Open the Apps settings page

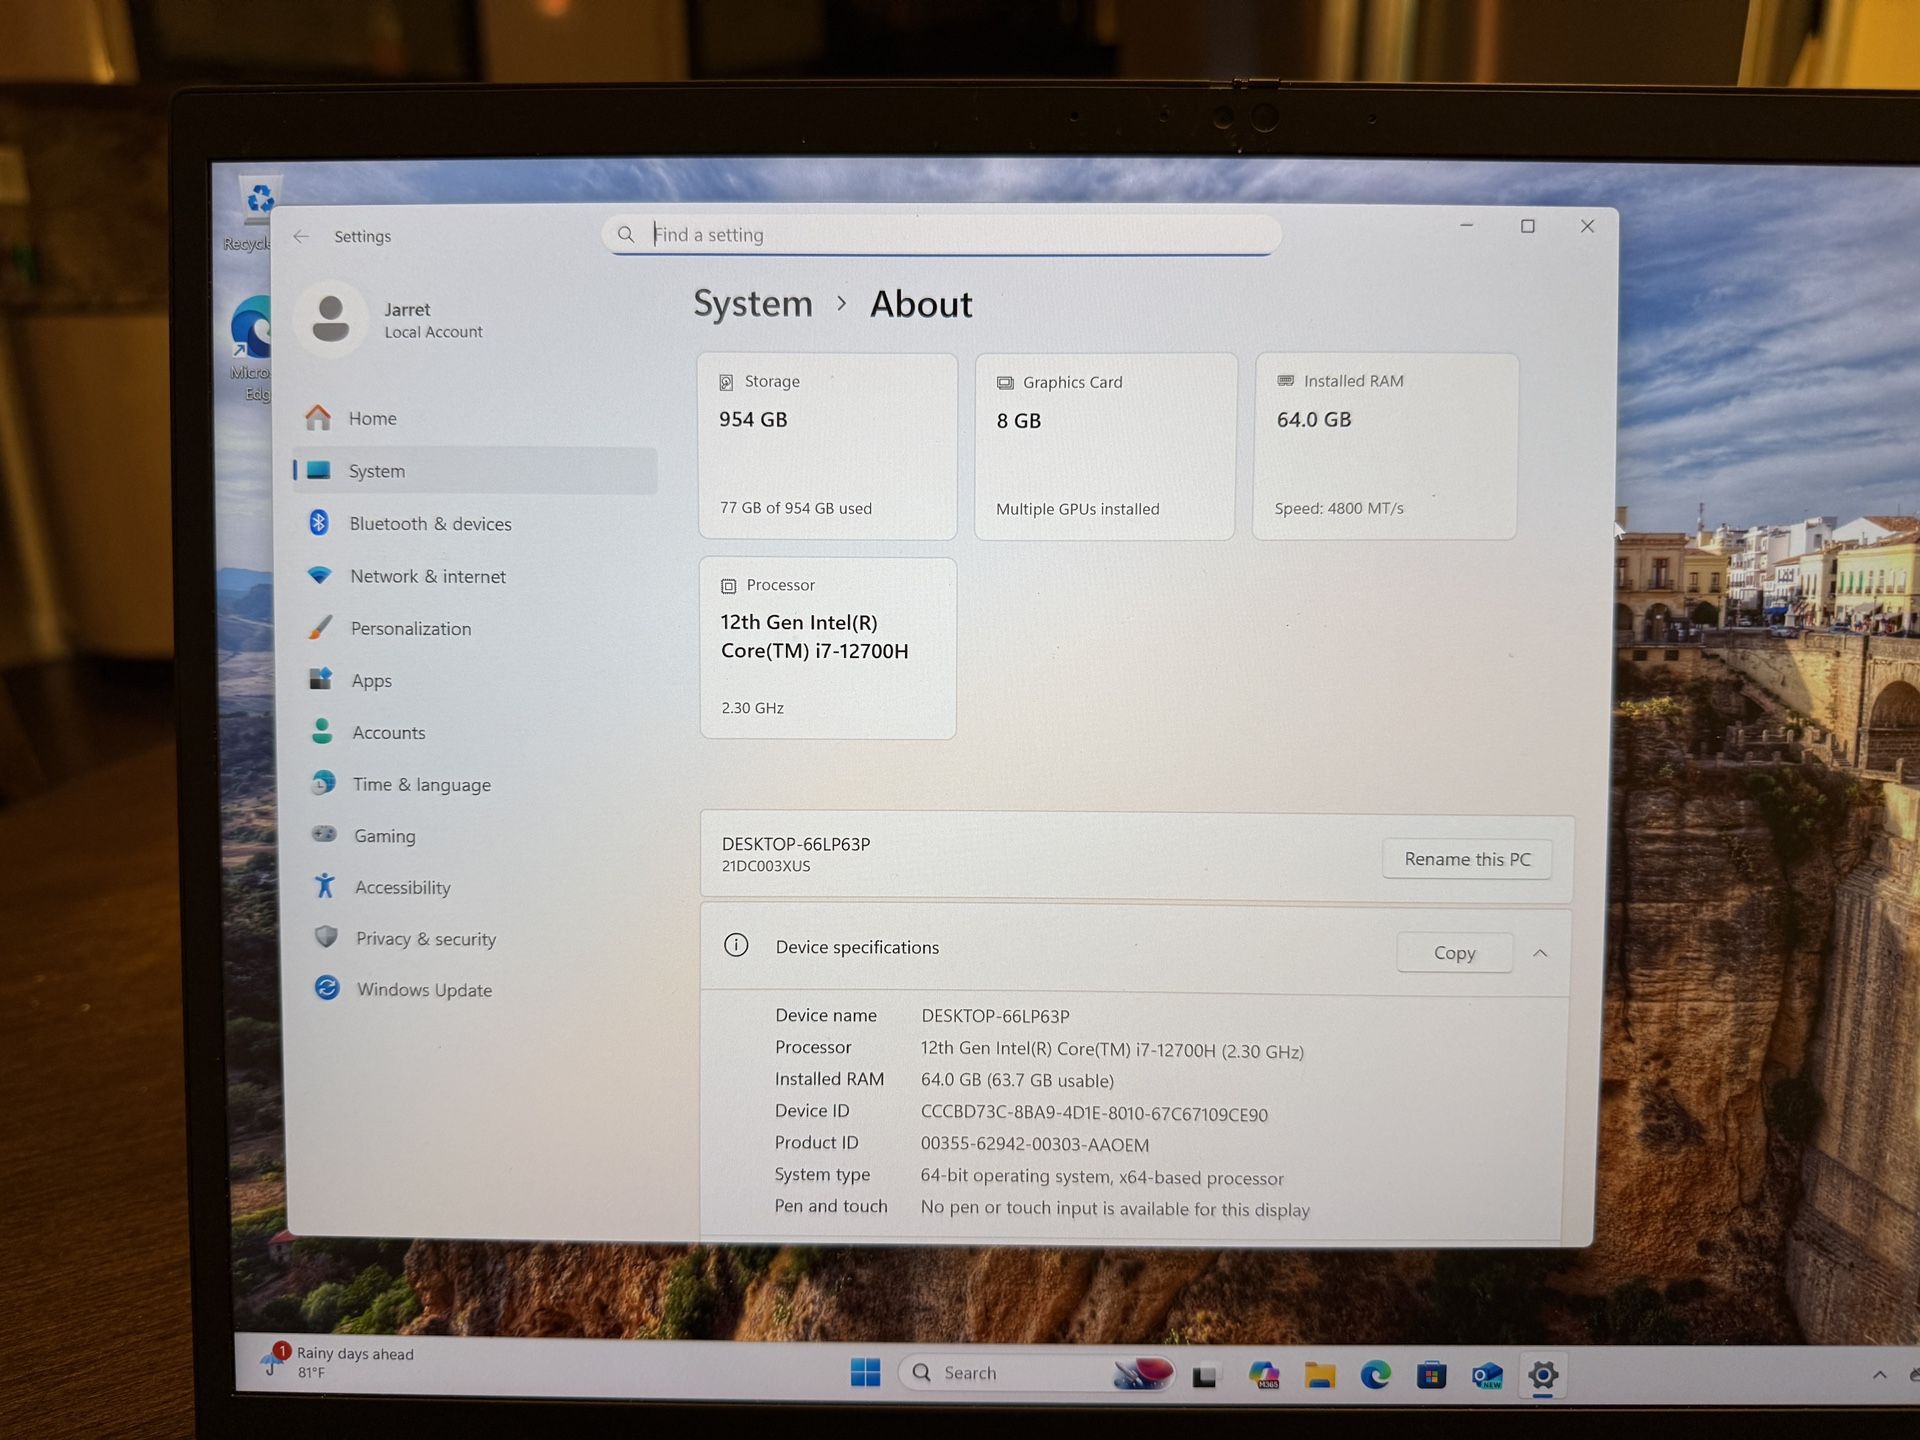coord(371,681)
